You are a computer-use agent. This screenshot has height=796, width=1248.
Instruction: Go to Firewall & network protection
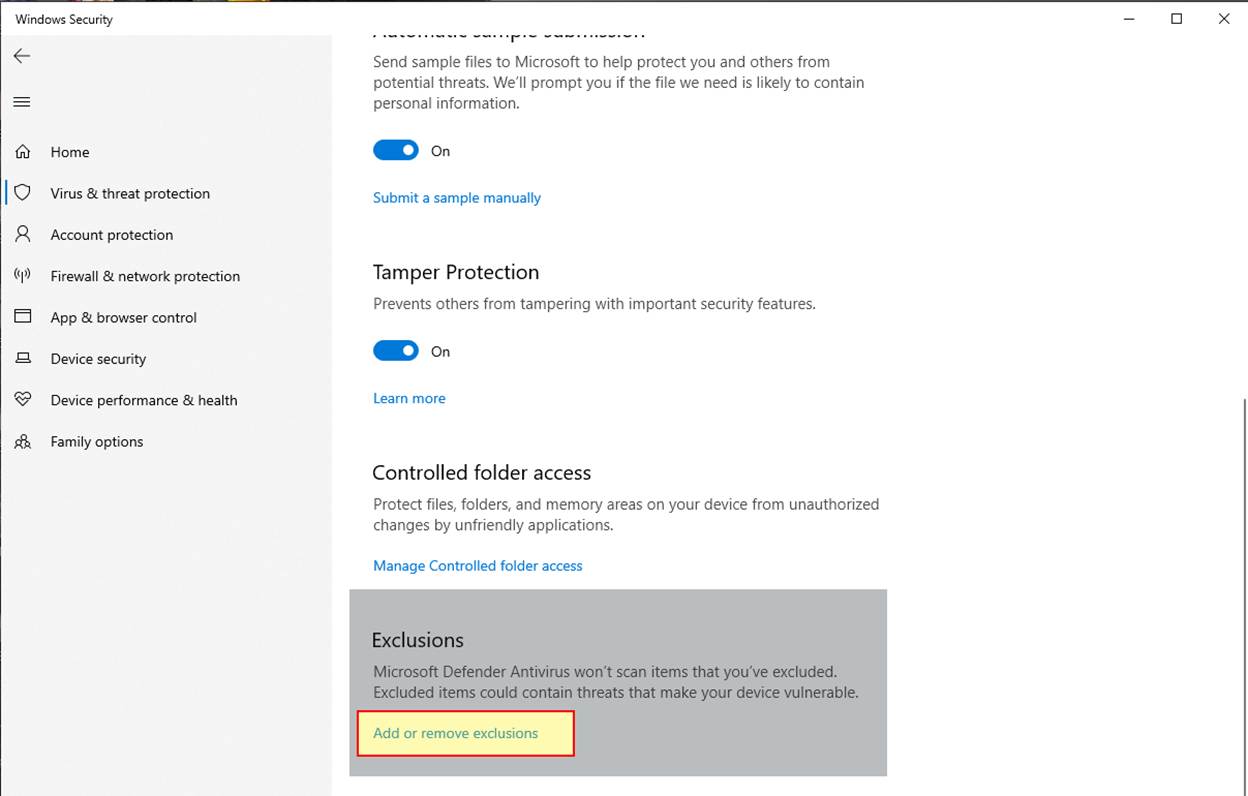point(145,276)
